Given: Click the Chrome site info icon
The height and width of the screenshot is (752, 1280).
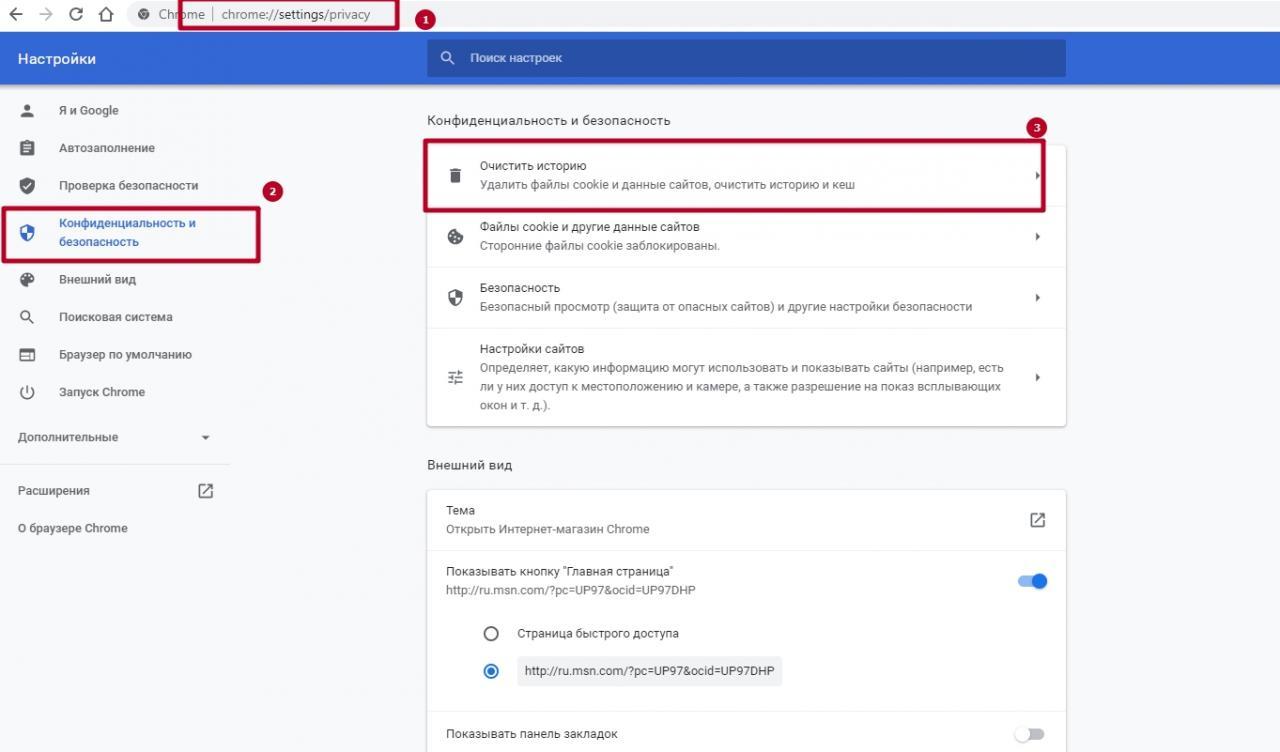Looking at the screenshot, I should tap(144, 15).
